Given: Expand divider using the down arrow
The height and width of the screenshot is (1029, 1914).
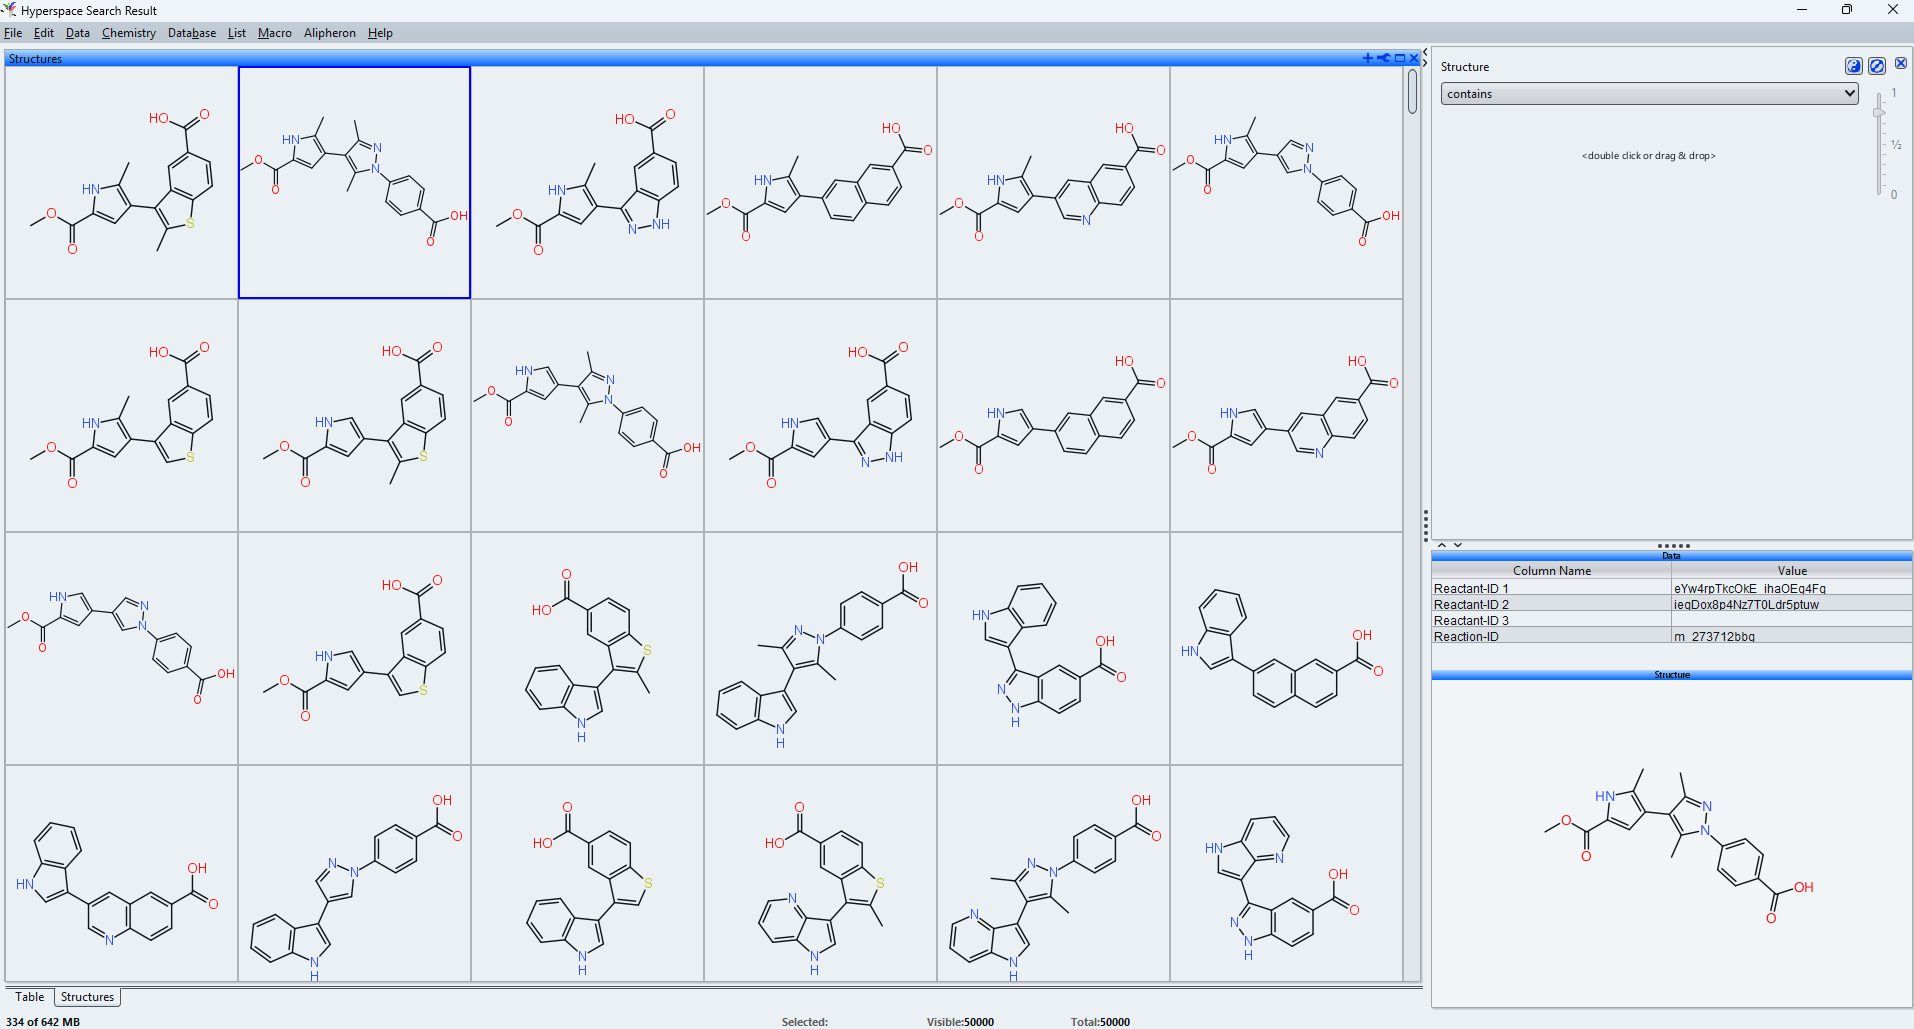Looking at the screenshot, I should point(1458,545).
